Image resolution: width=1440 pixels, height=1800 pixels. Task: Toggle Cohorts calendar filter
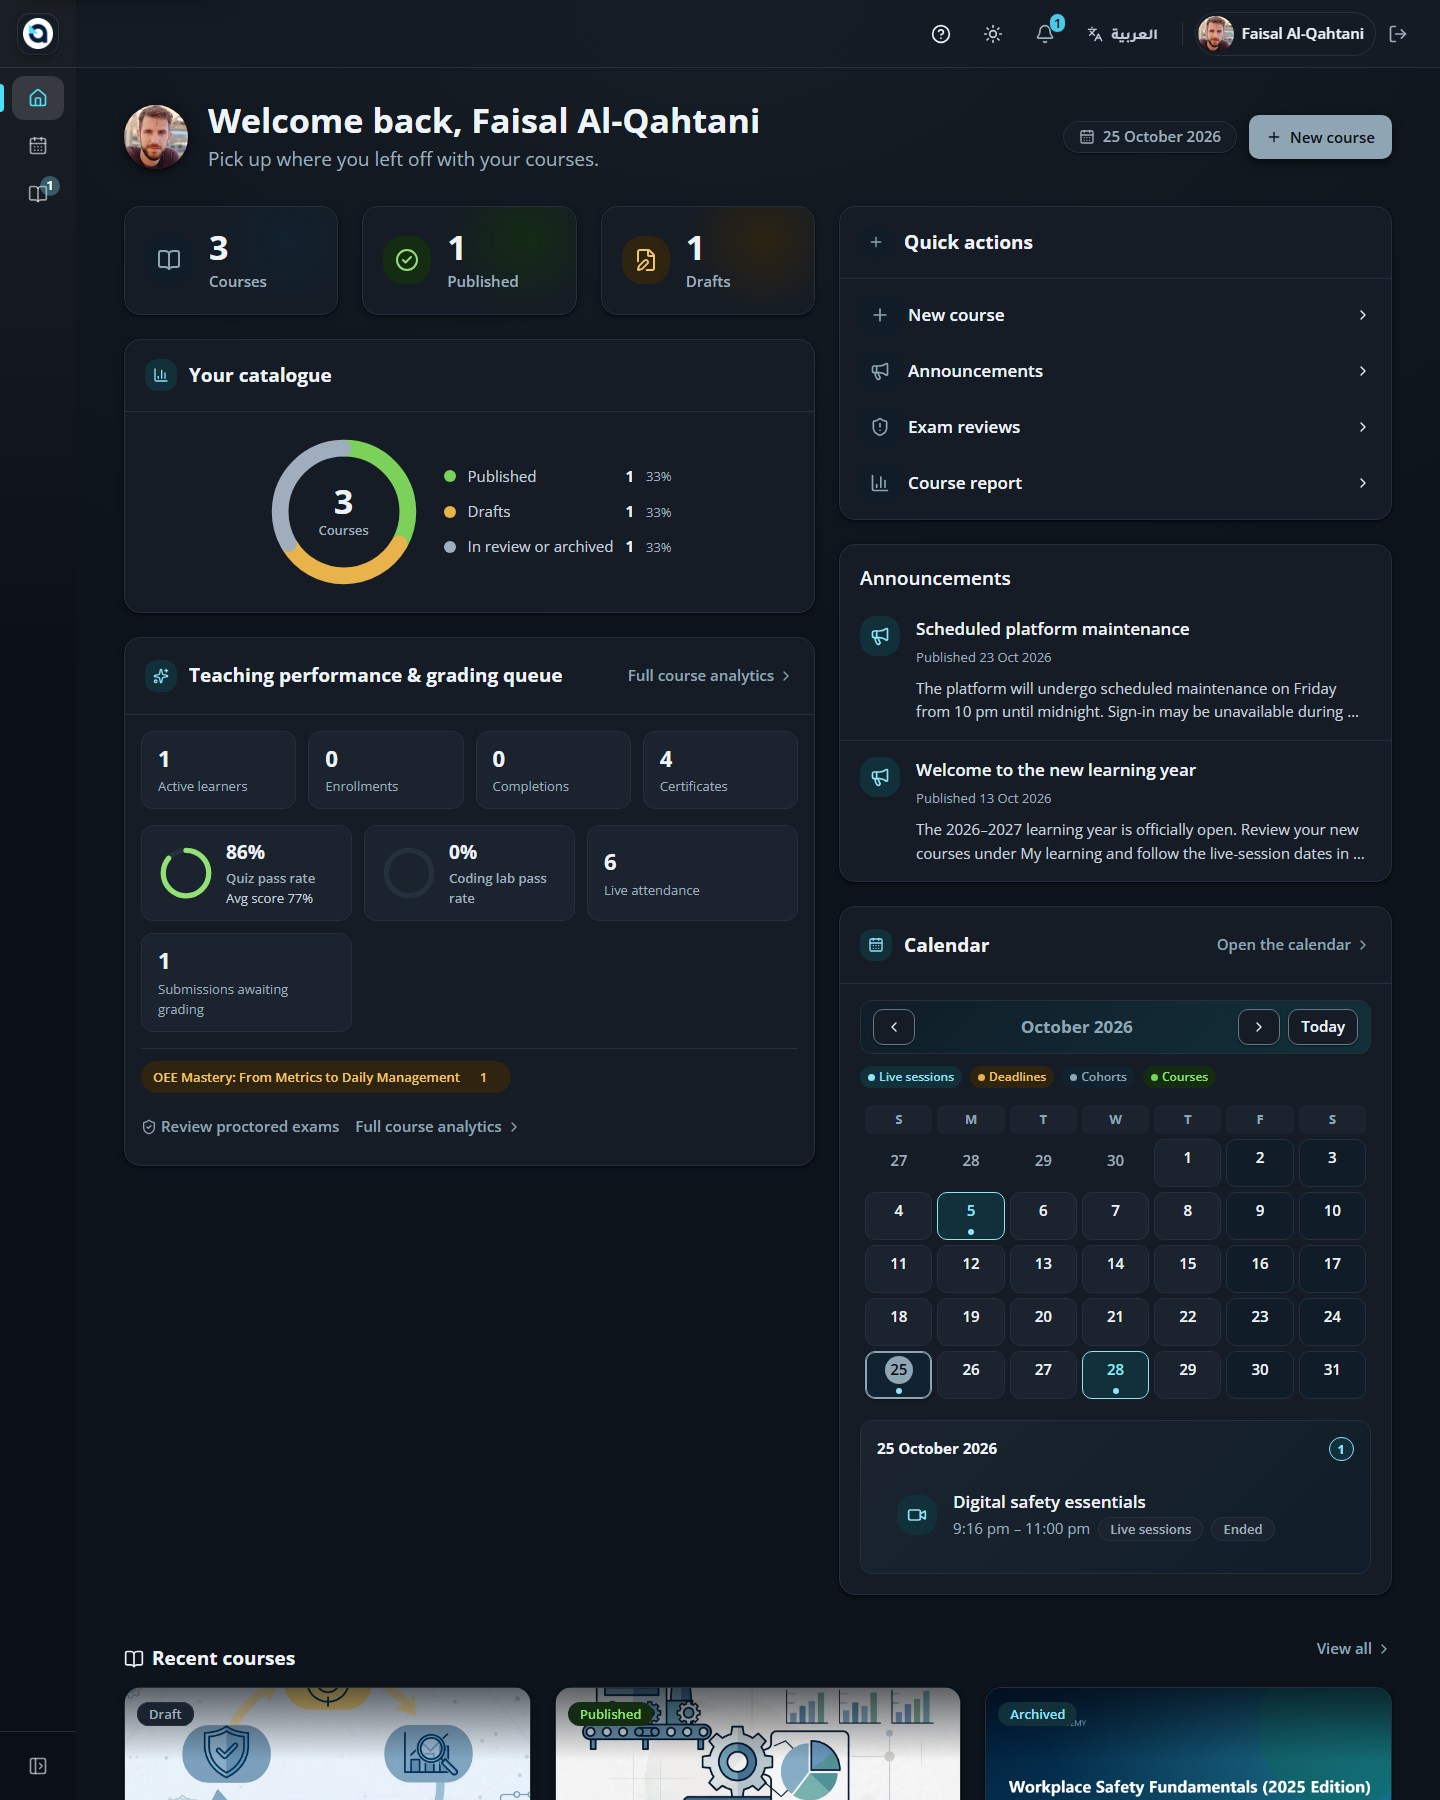1098,1077
